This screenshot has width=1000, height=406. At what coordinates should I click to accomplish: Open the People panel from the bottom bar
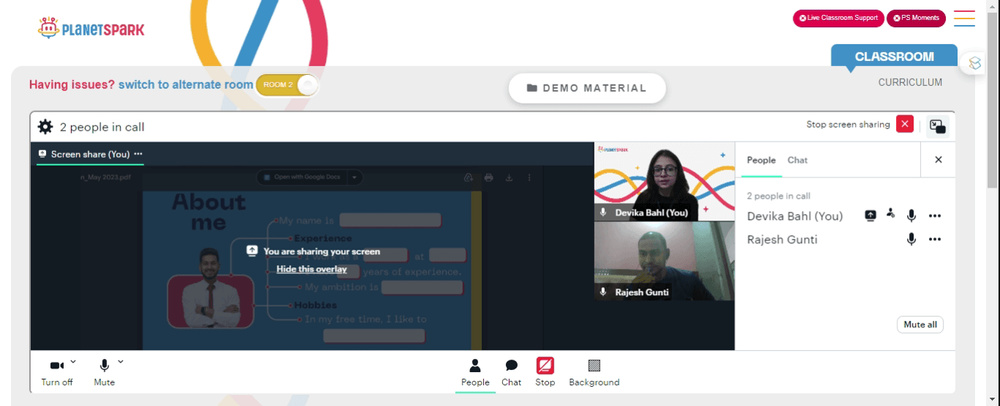pyautogui.click(x=475, y=373)
